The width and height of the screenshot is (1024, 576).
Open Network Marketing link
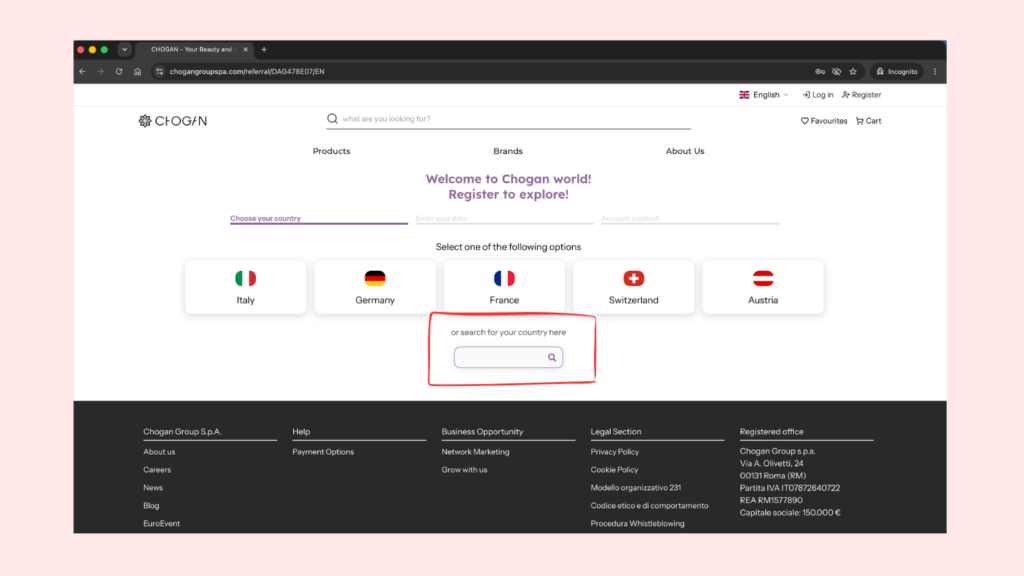tap(475, 452)
